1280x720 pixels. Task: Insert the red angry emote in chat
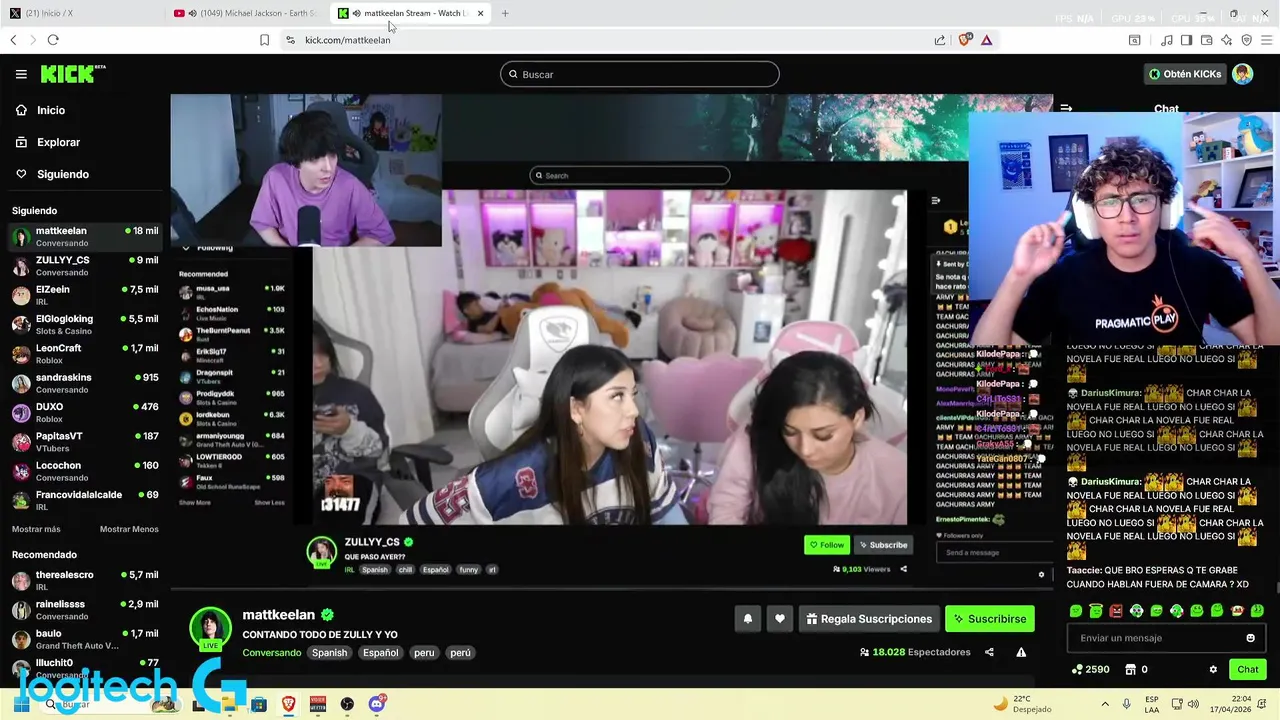tap(1116, 611)
